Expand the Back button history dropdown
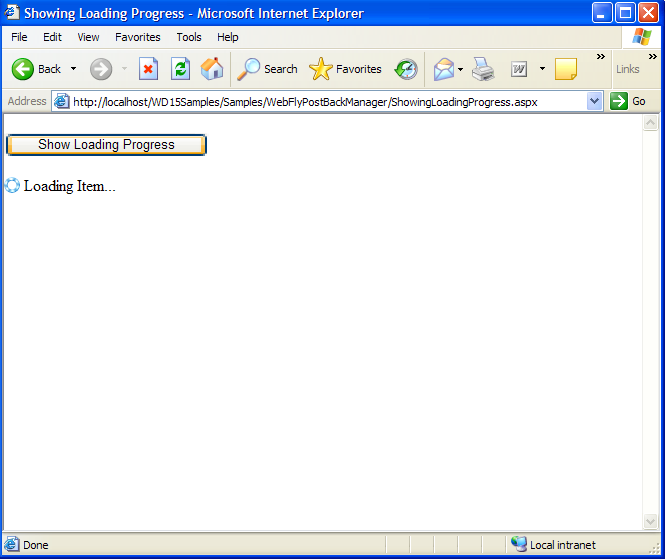665x559 pixels. click(x=73, y=69)
